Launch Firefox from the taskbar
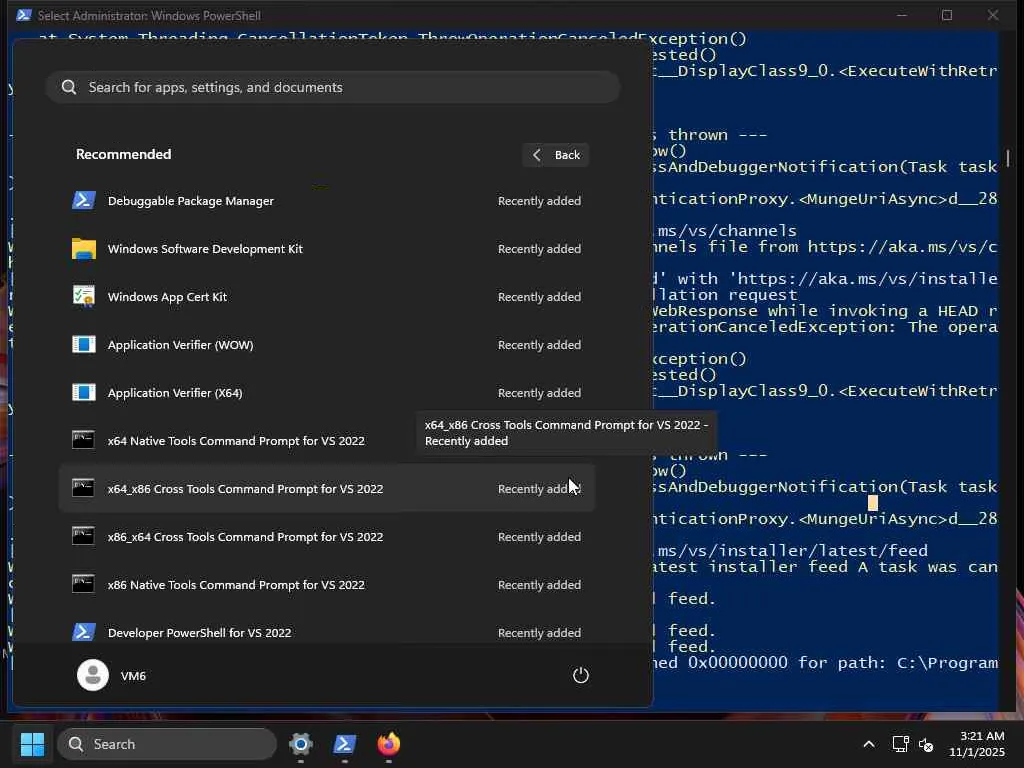This screenshot has height=768, width=1024. pos(389,744)
